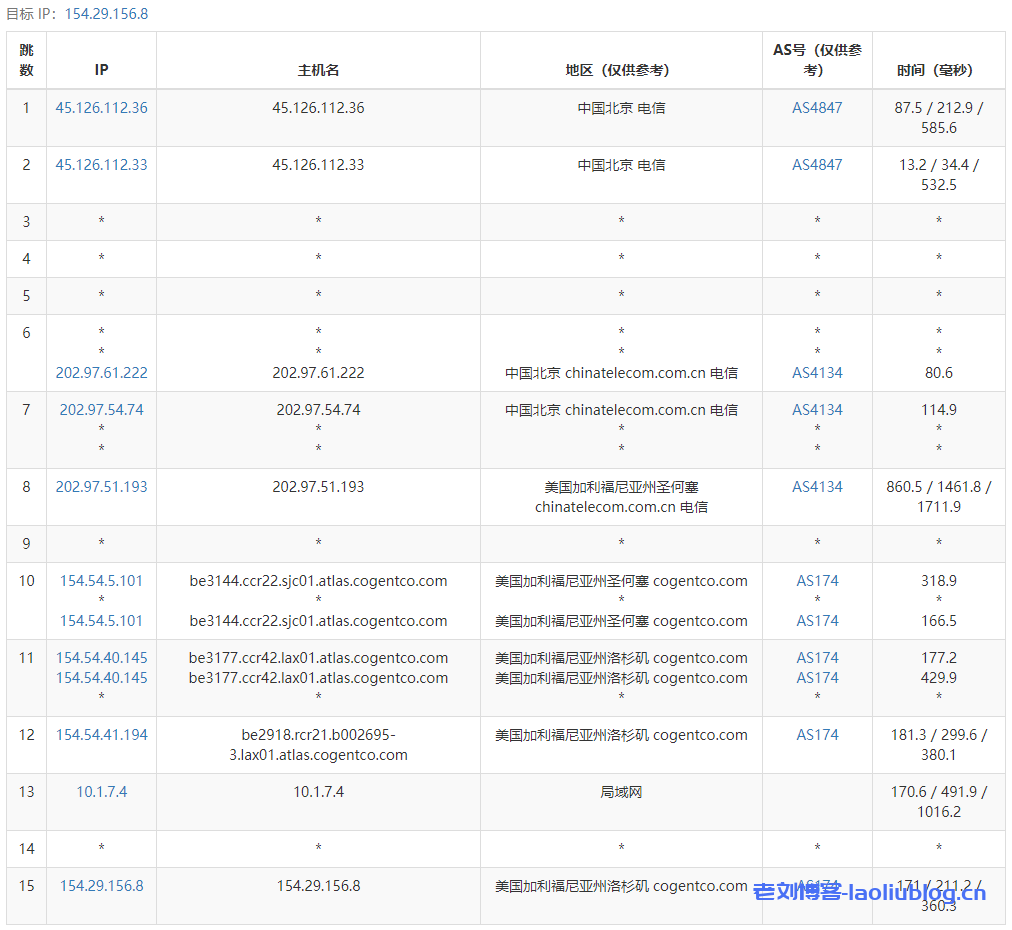Open IP link 202.97.51.193 at hop 8
The image size is (1012, 930).
[101, 487]
